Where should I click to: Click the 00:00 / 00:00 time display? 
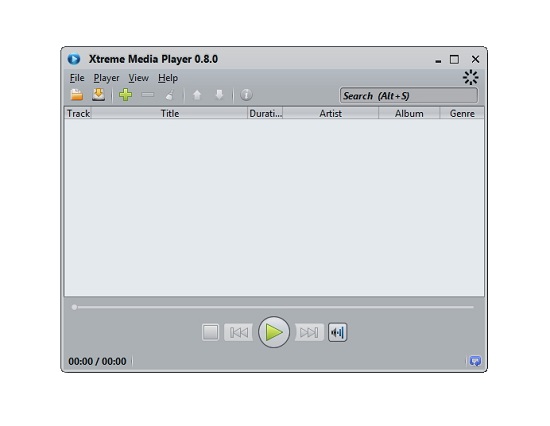point(97,361)
